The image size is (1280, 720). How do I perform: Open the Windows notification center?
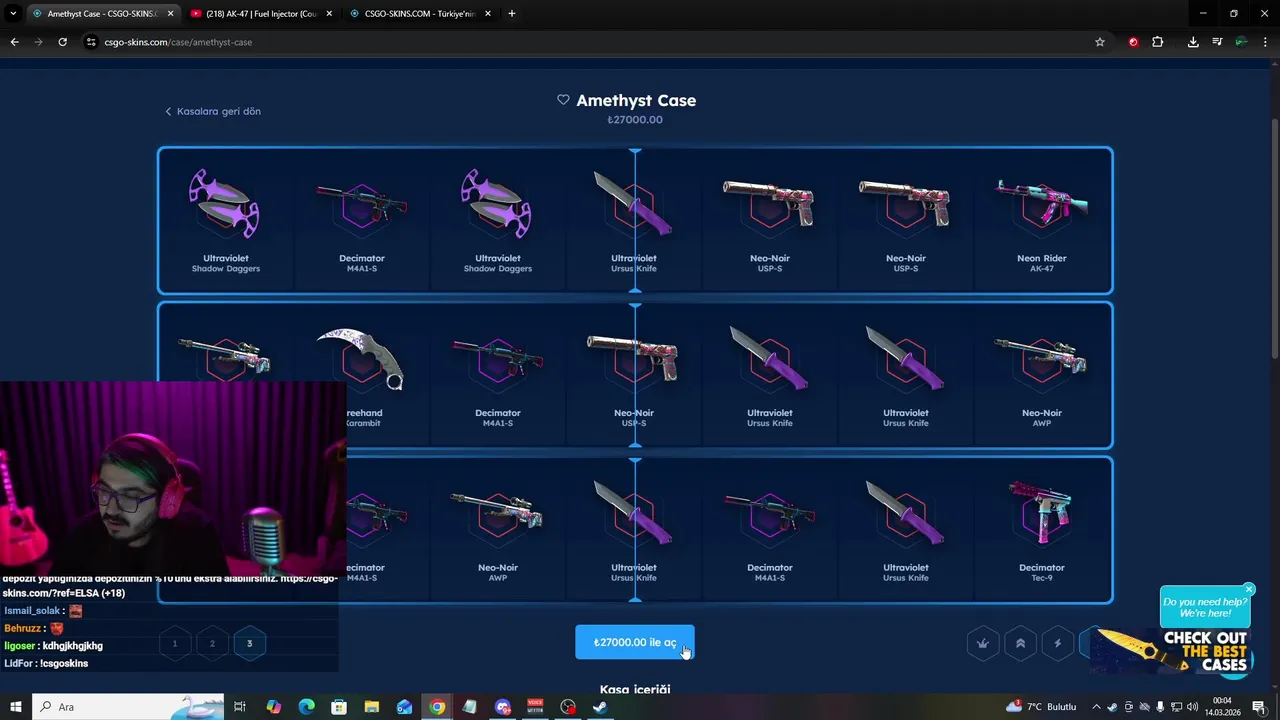click(1259, 707)
